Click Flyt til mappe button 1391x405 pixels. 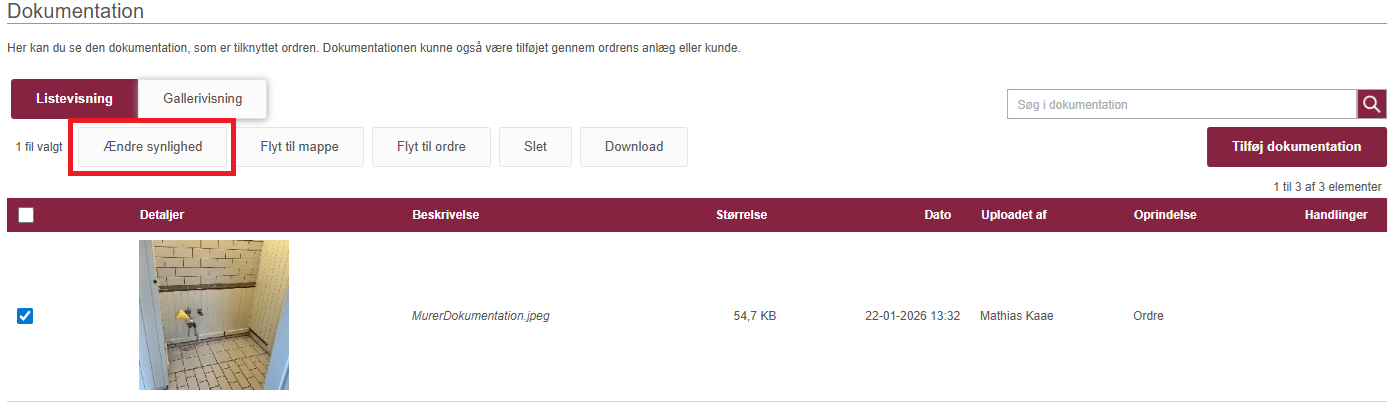[x=299, y=147]
